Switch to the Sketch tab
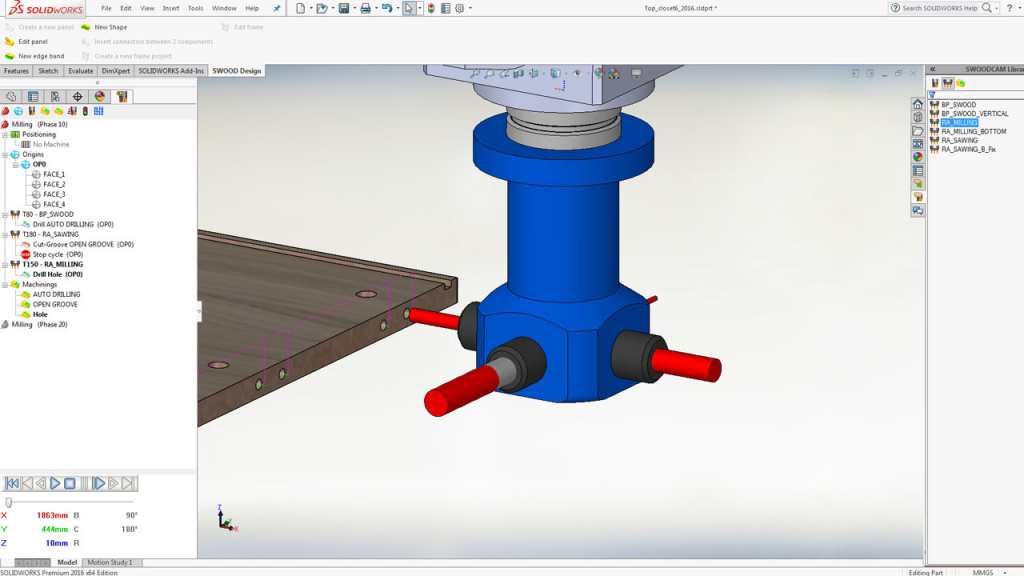 coord(48,71)
